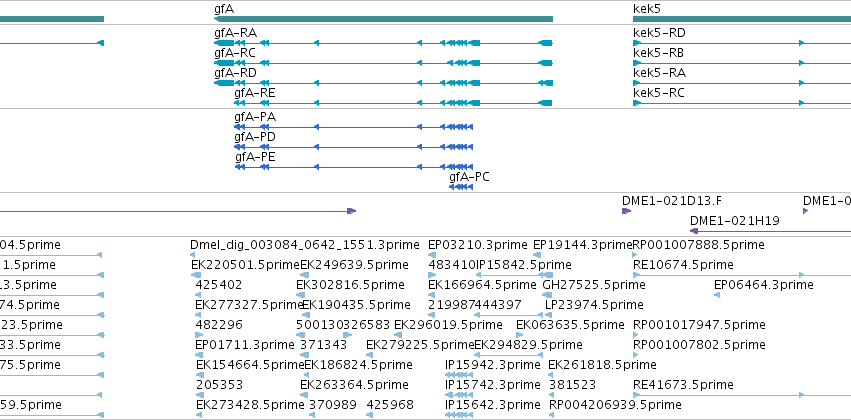Open EK063635.5prime EST label
Image resolution: width=851 pixels, height=420 pixels.
coord(570,325)
